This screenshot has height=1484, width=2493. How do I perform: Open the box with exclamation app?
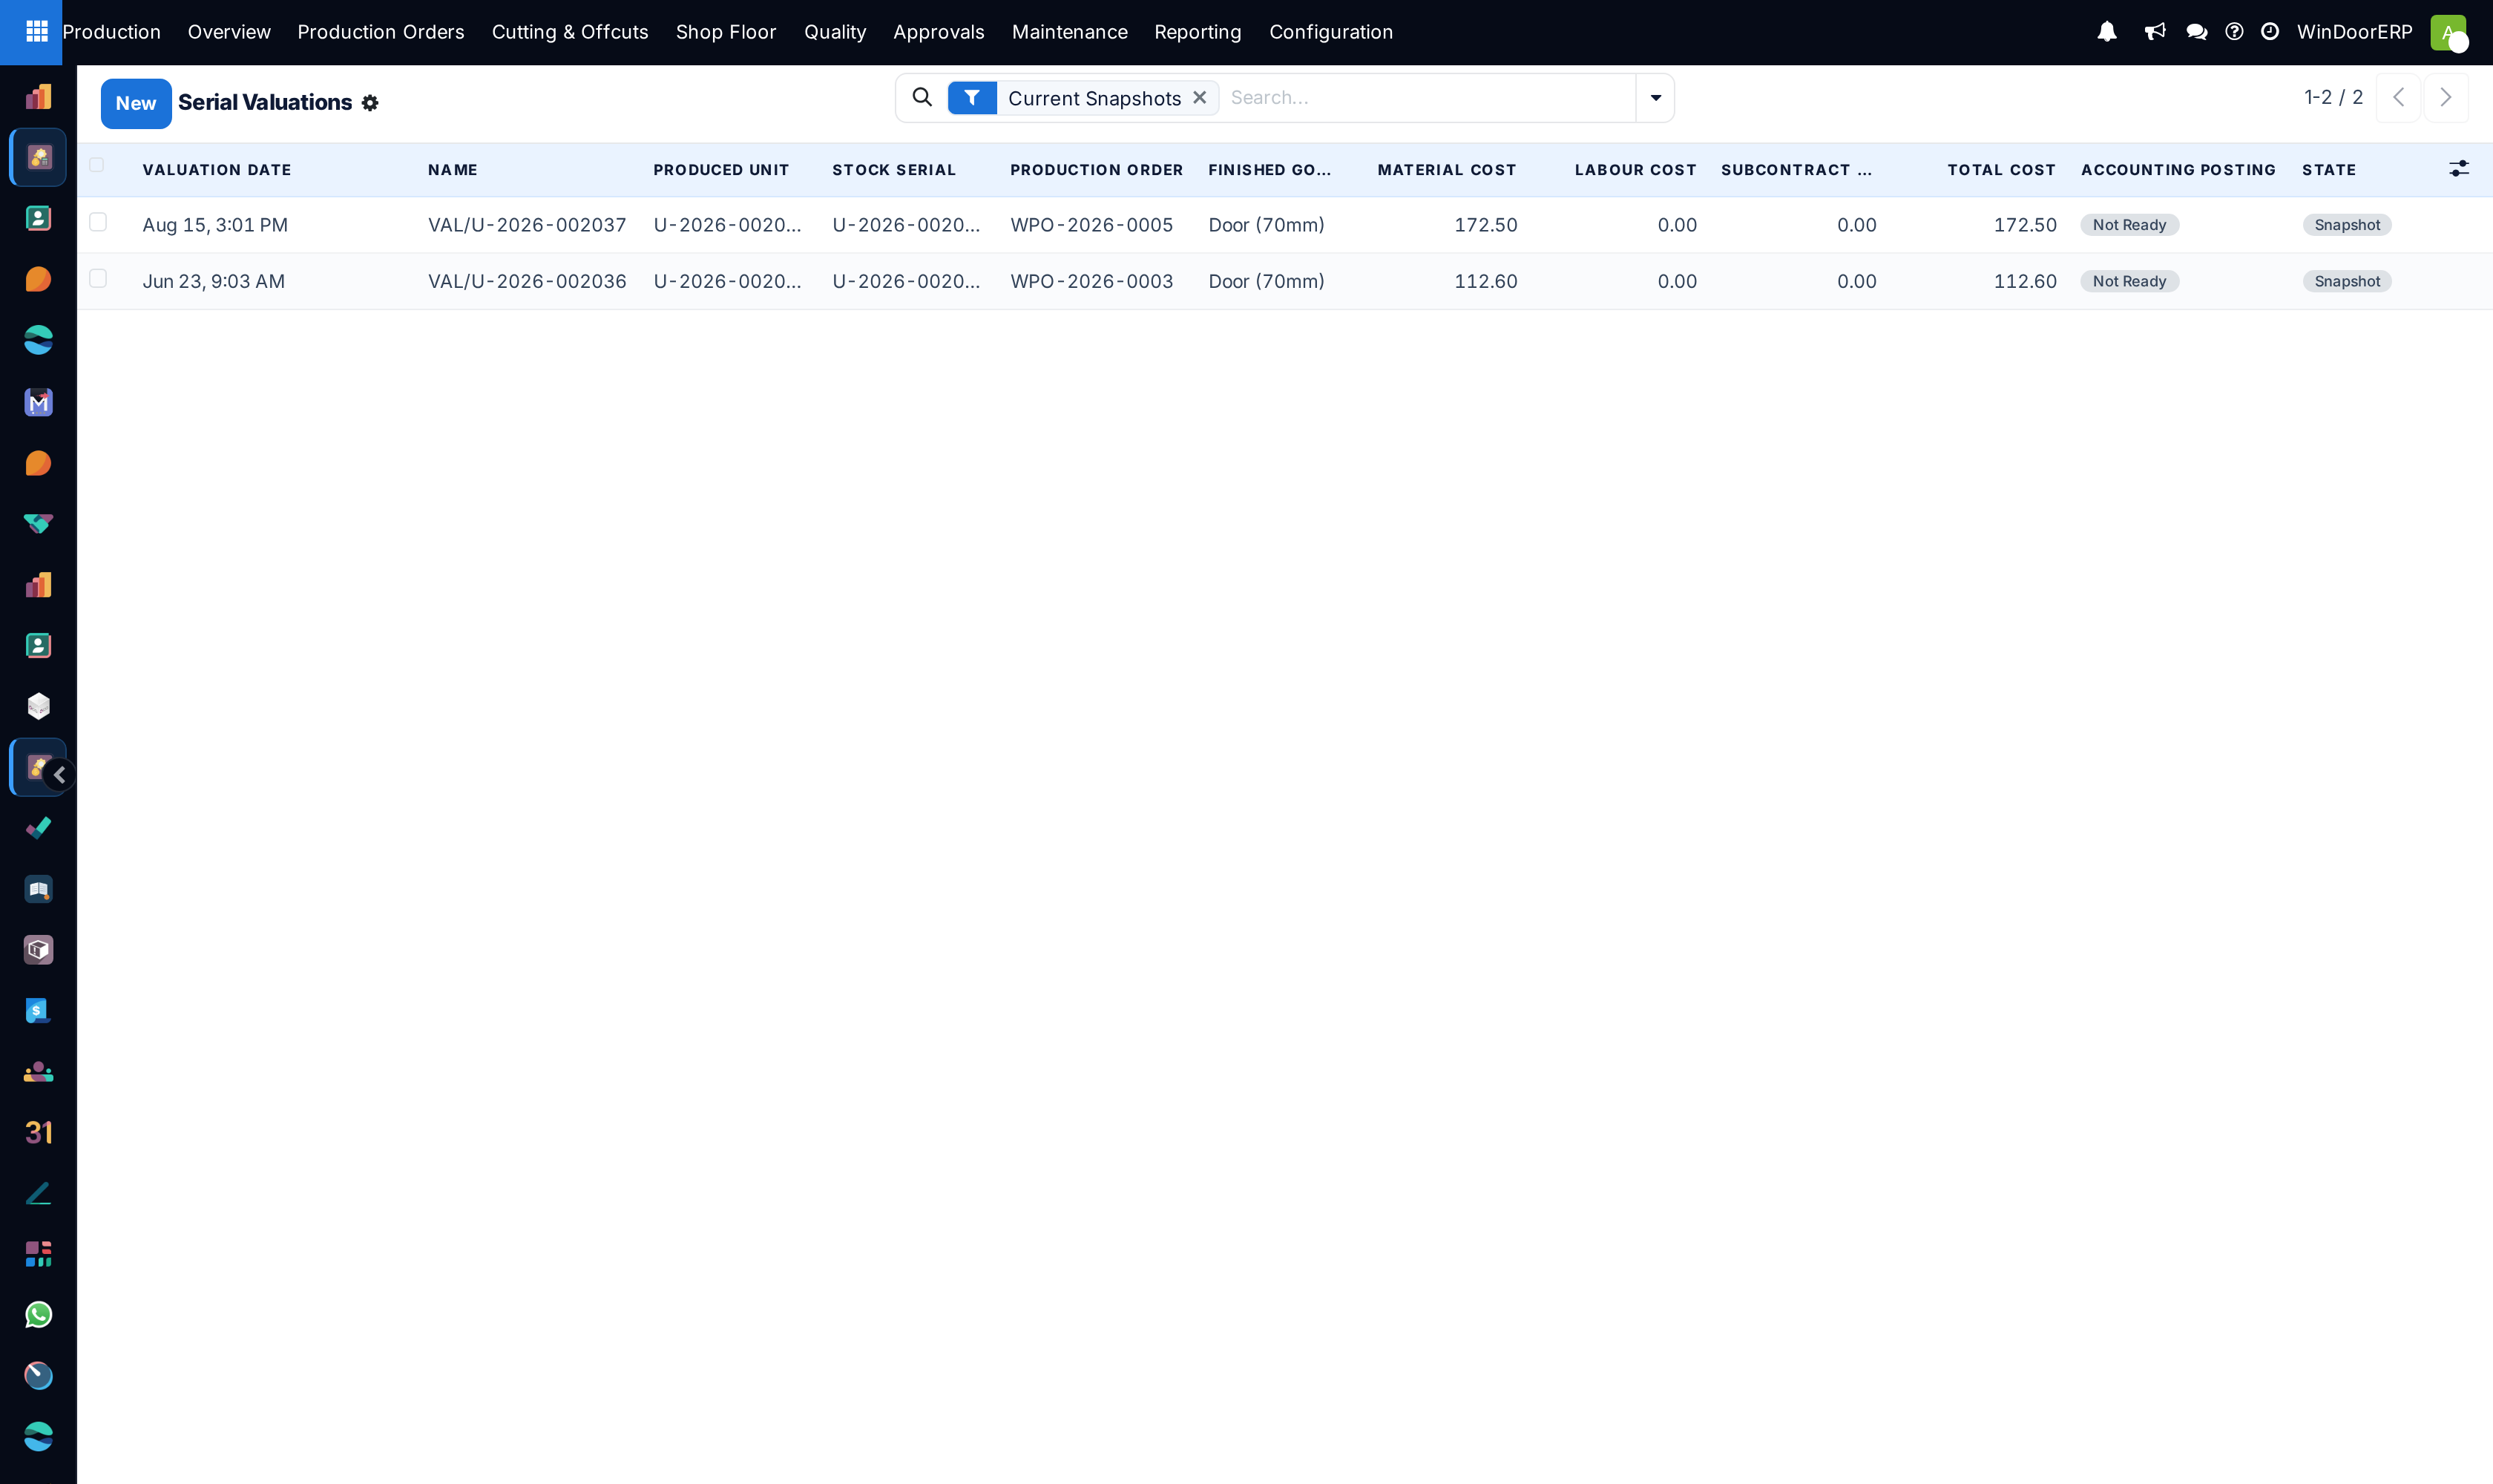(38, 950)
